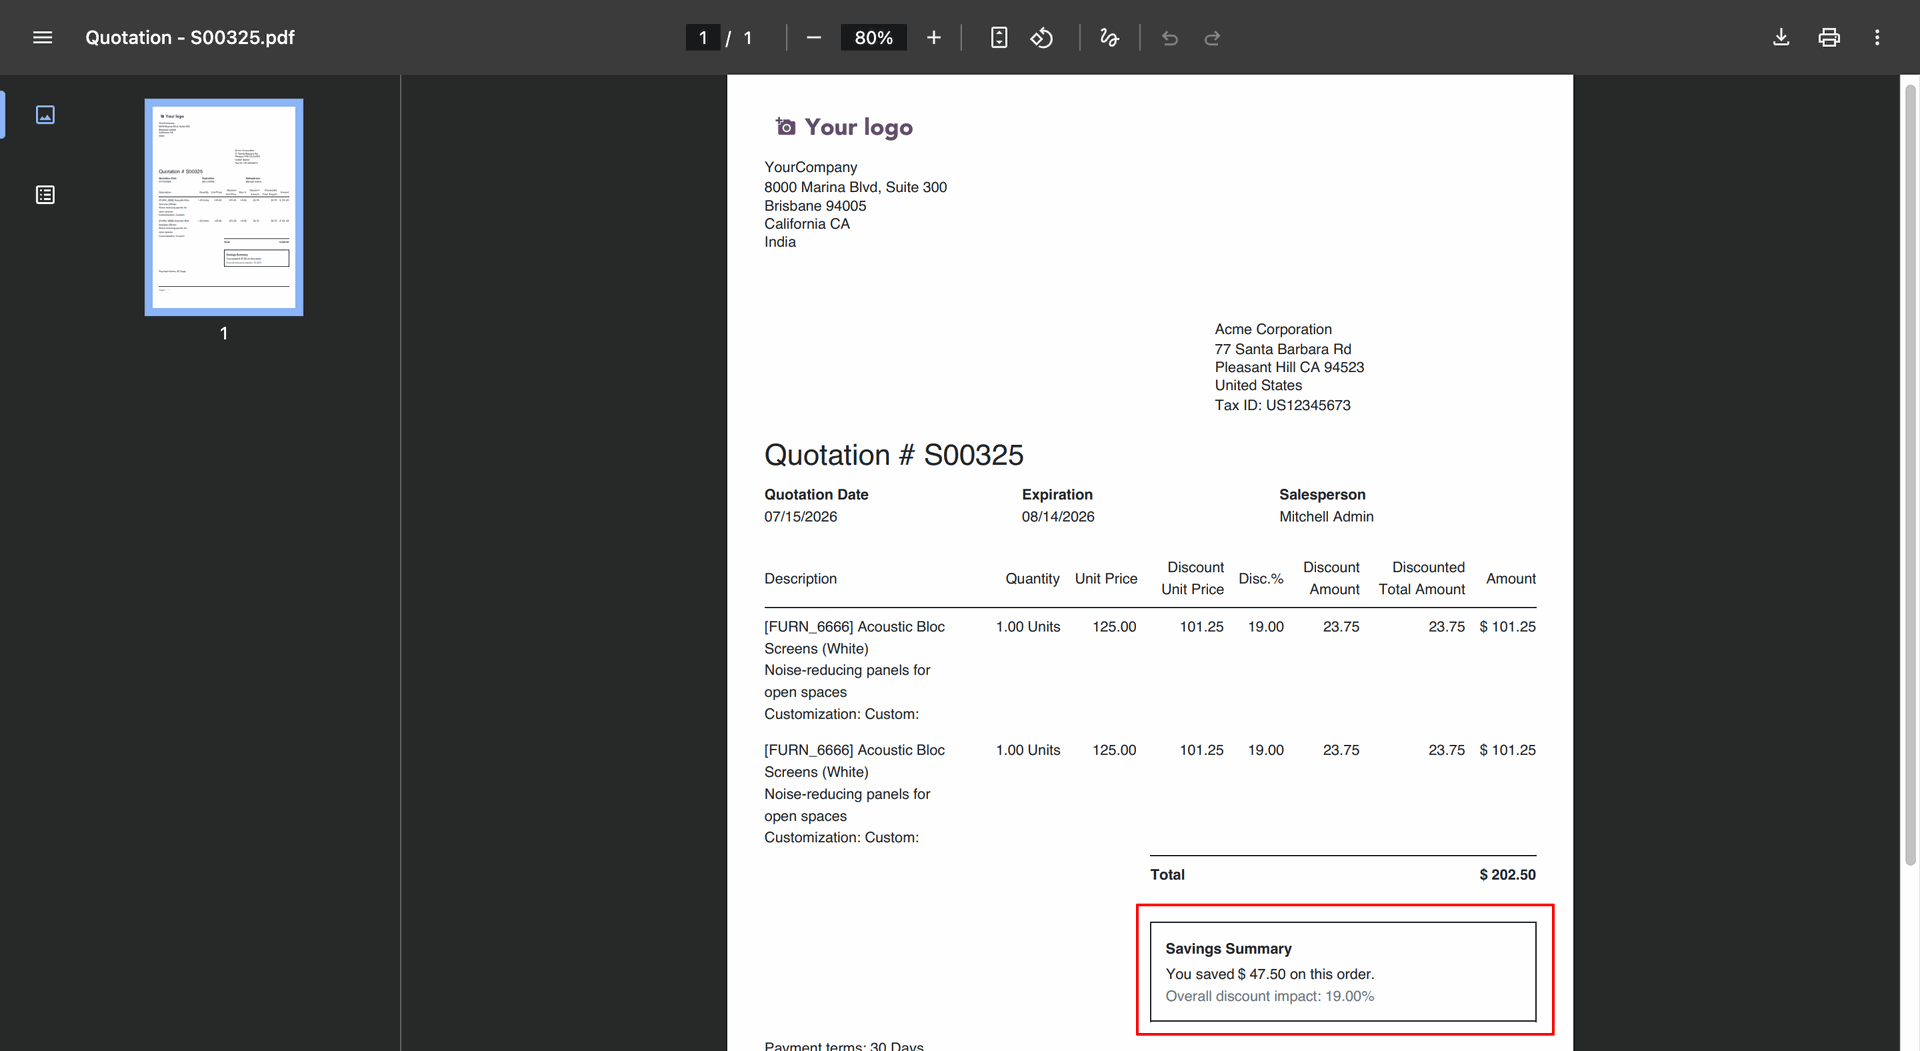Download the quotation PDF
The width and height of the screenshot is (1920, 1051).
(x=1781, y=38)
